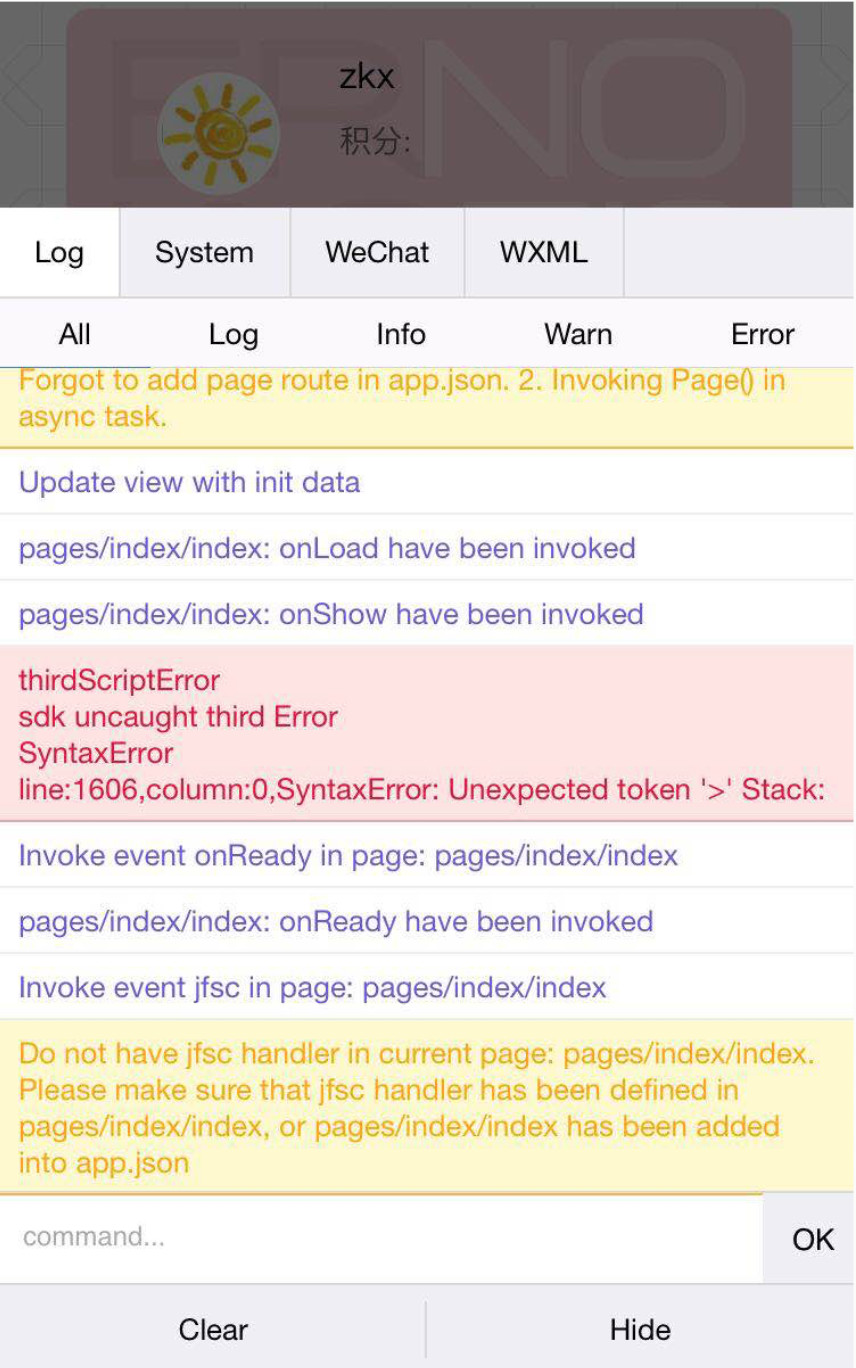Switch to the System tab
The image size is (856, 1368).
pos(204,252)
